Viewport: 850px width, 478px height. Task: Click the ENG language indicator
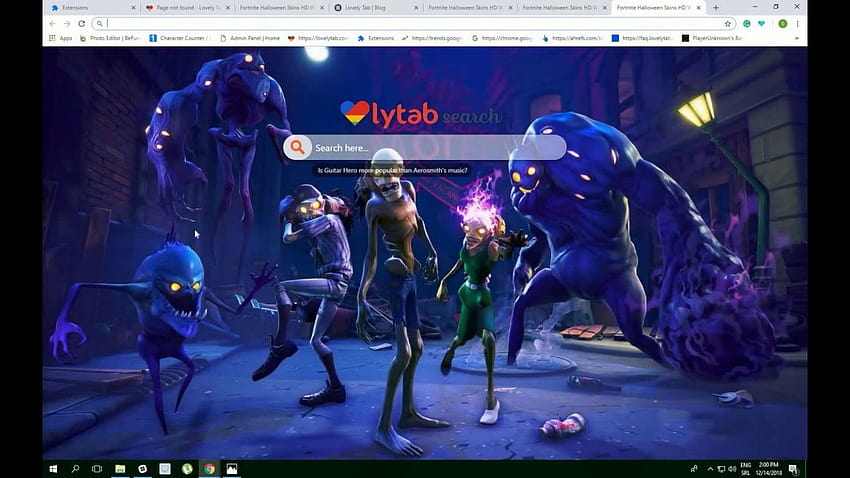coord(746,465)
